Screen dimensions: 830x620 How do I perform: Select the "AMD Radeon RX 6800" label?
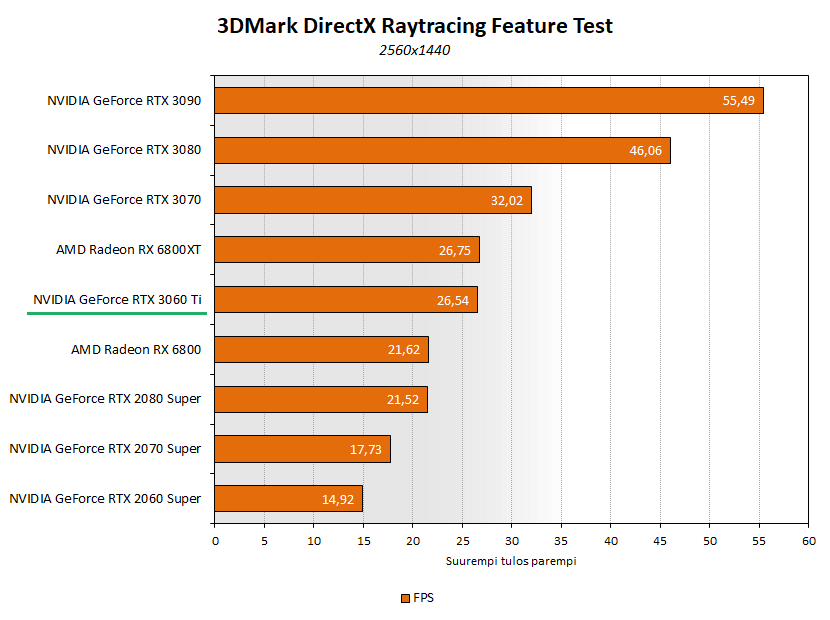tap(136, 349)
